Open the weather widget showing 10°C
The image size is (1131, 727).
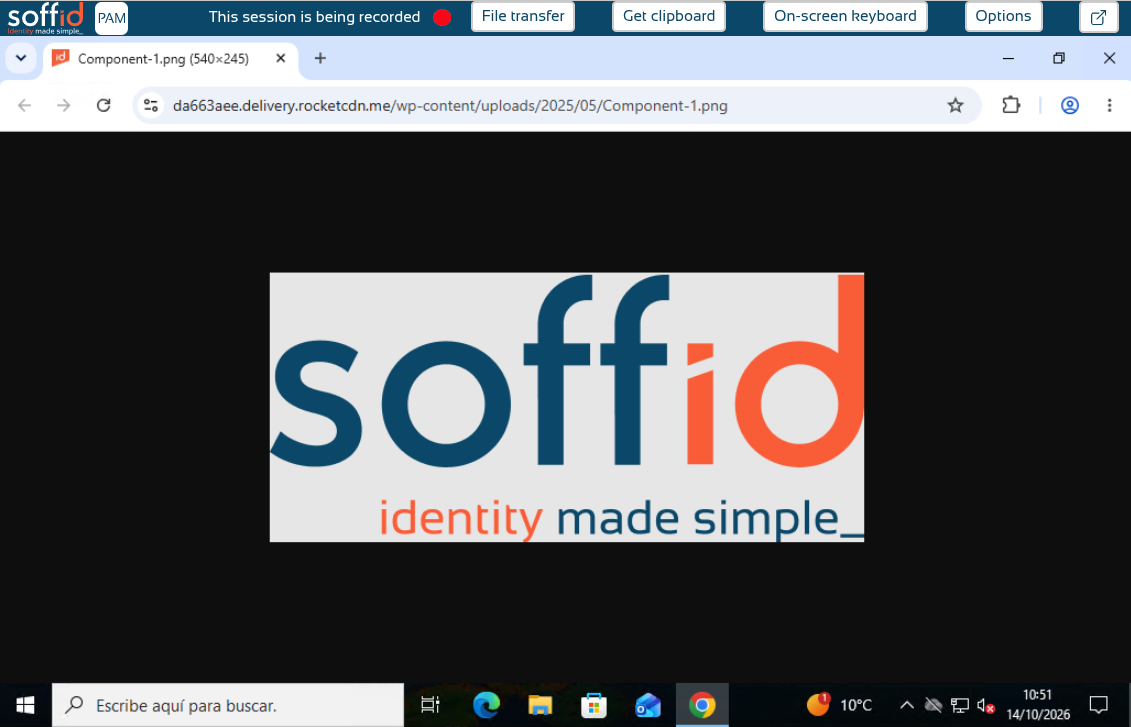tap(839, 705)
